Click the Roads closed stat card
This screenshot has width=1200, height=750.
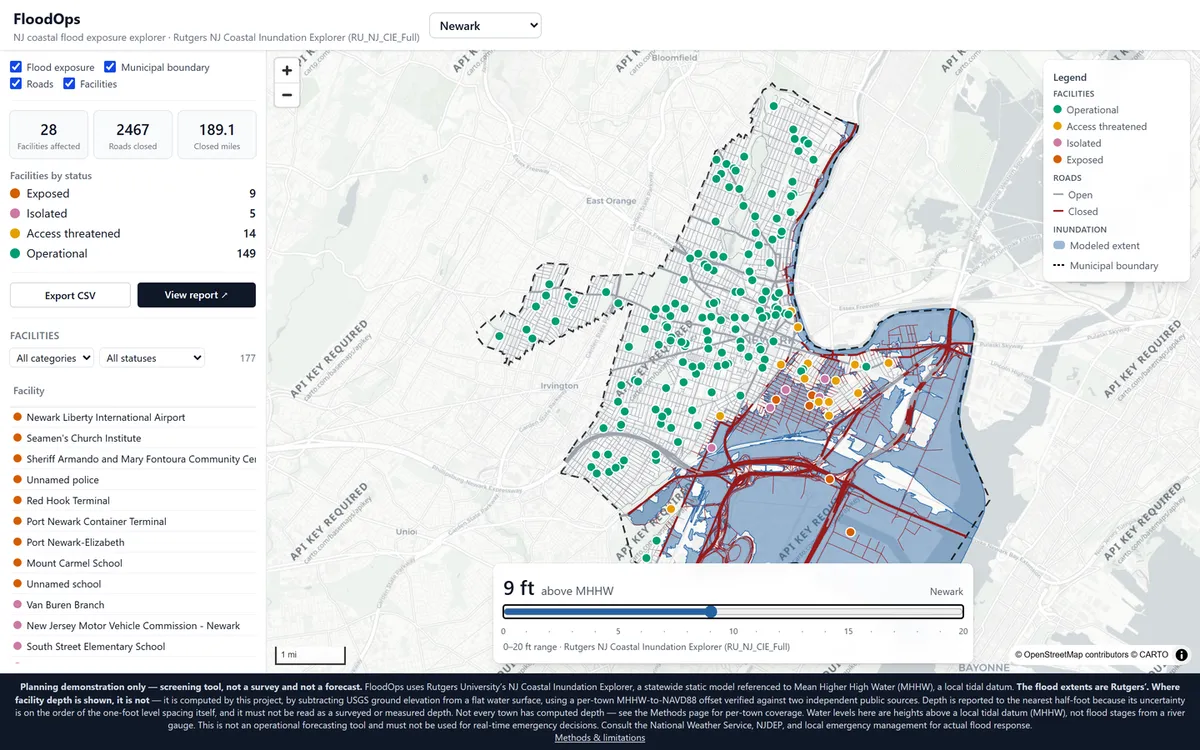(x=133, y=136)
